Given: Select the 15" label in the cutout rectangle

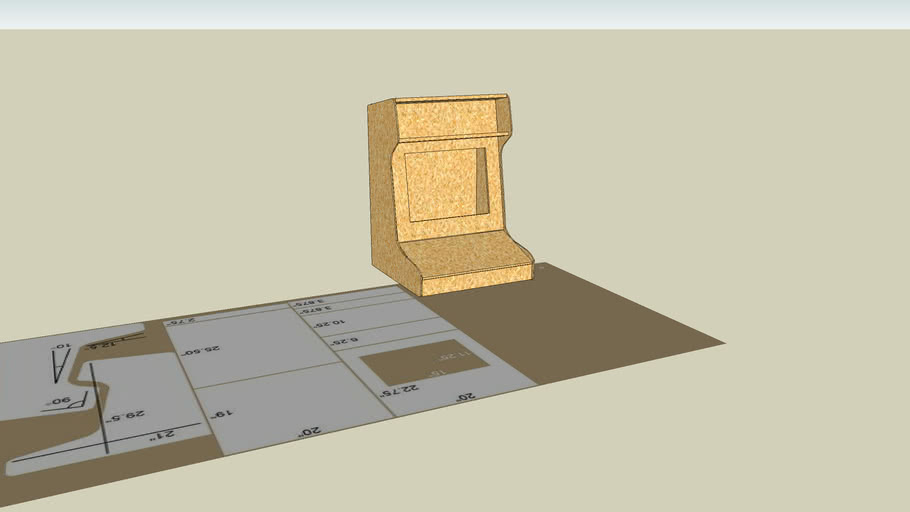Looking at the screenshot, I should pos(438,374).
